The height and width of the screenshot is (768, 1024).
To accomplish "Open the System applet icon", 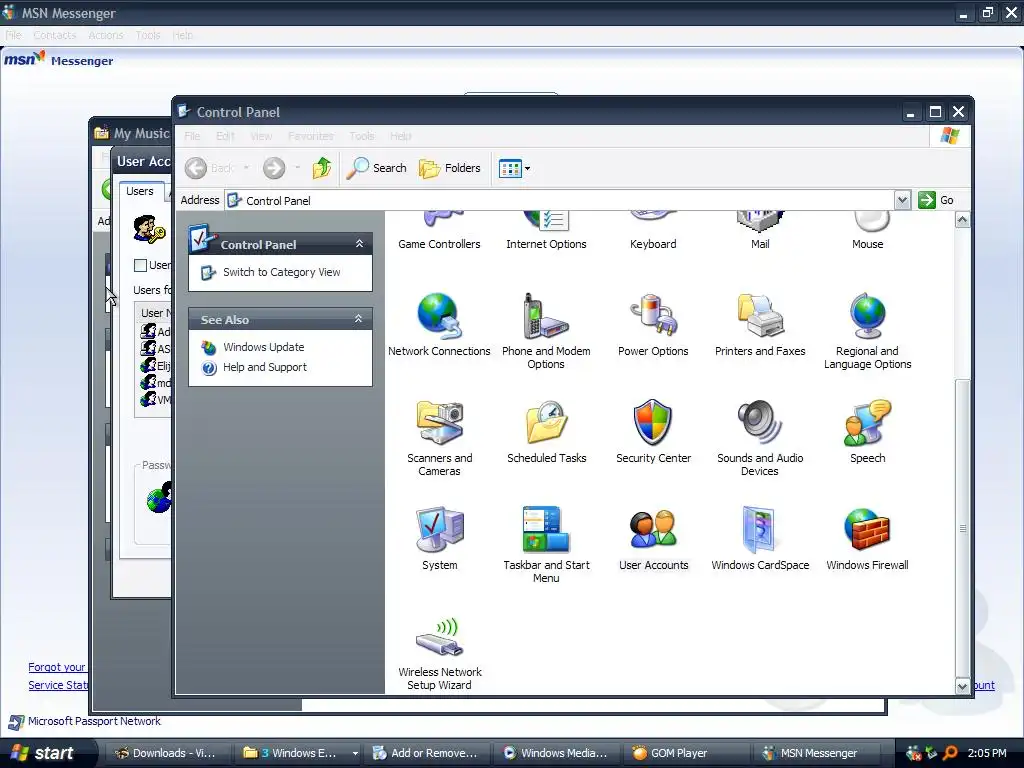I will click(439, 539).
